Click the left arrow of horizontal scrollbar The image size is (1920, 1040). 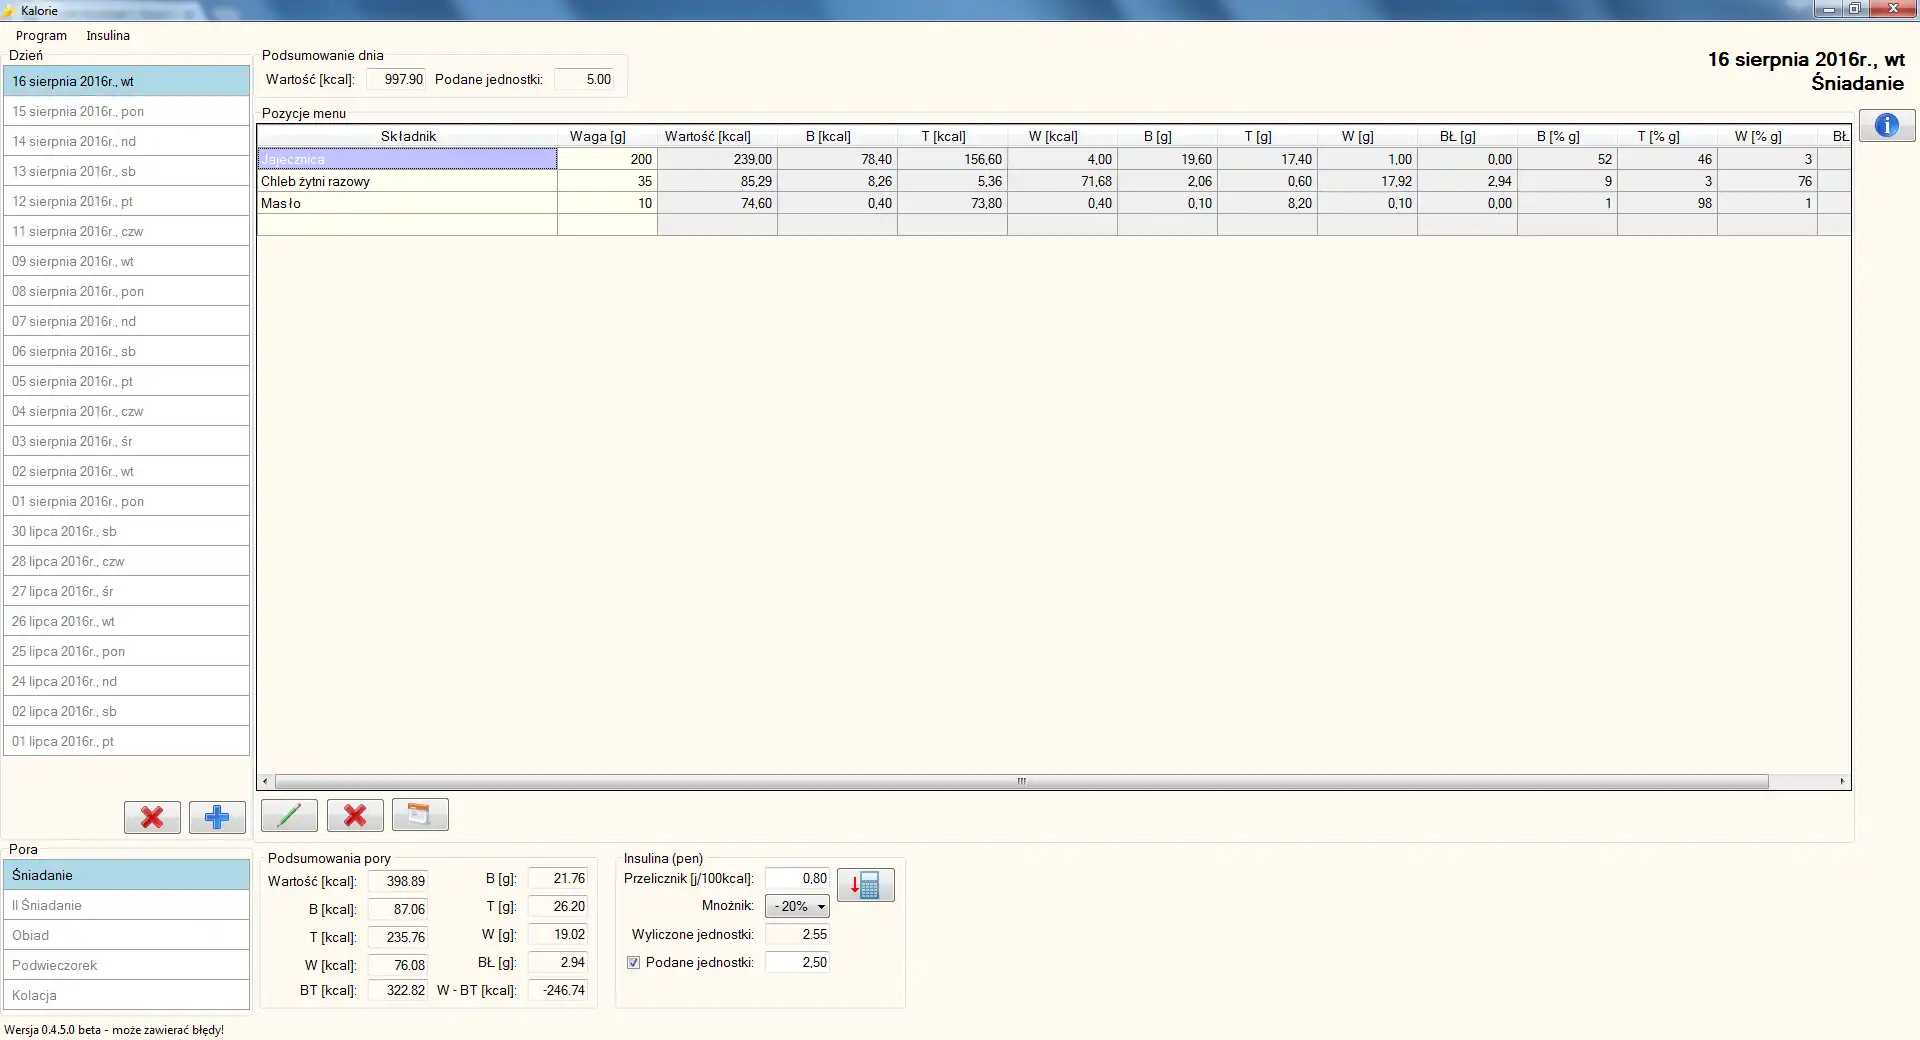(x=265, y=781)
